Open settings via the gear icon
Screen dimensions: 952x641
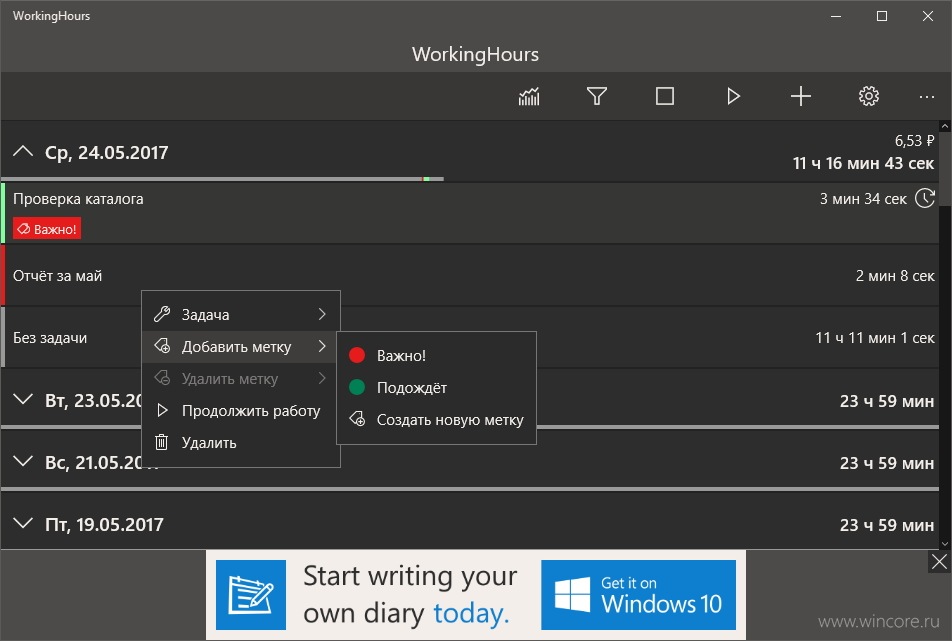[869, 96]
